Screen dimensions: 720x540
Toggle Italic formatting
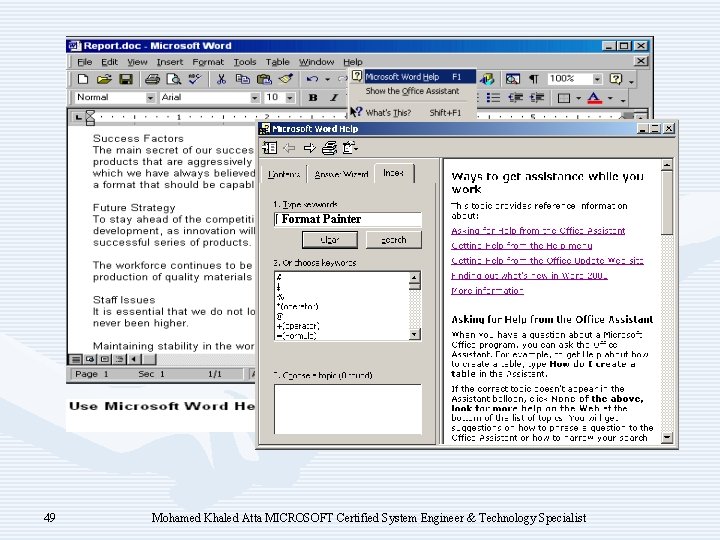(334, 97)
